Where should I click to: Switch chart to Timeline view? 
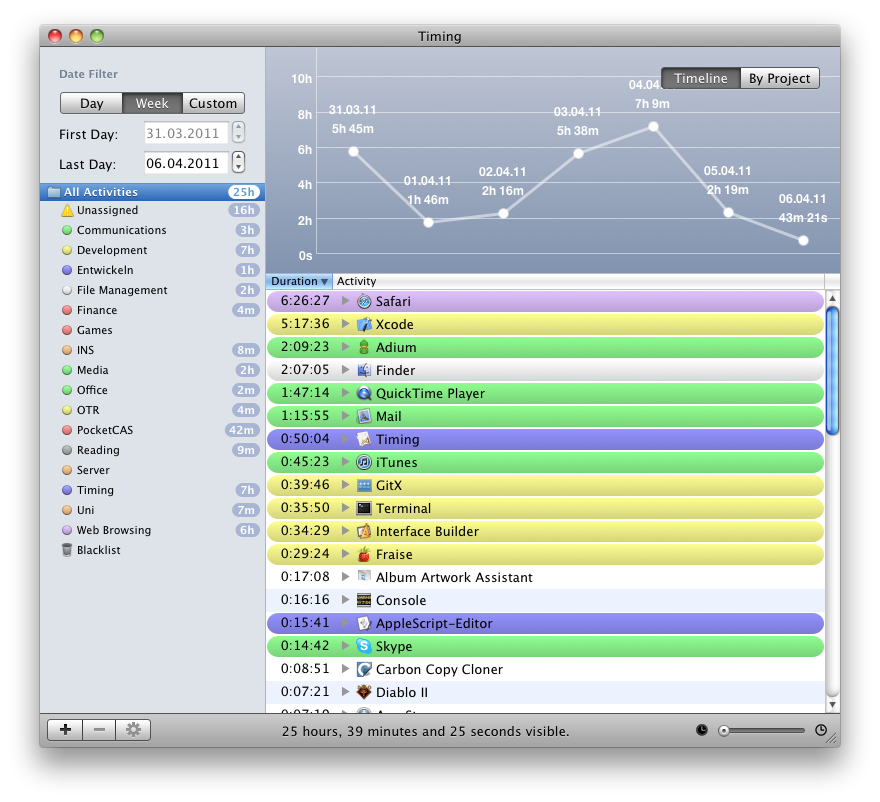tap(701, 79)
